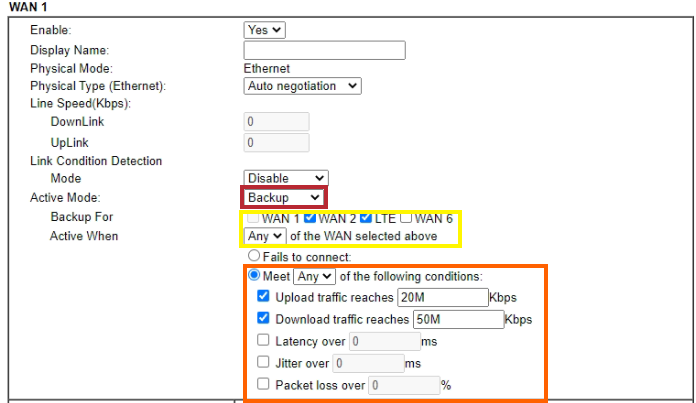
Task: Click the UpLink speed field
Action: [276, 142]
